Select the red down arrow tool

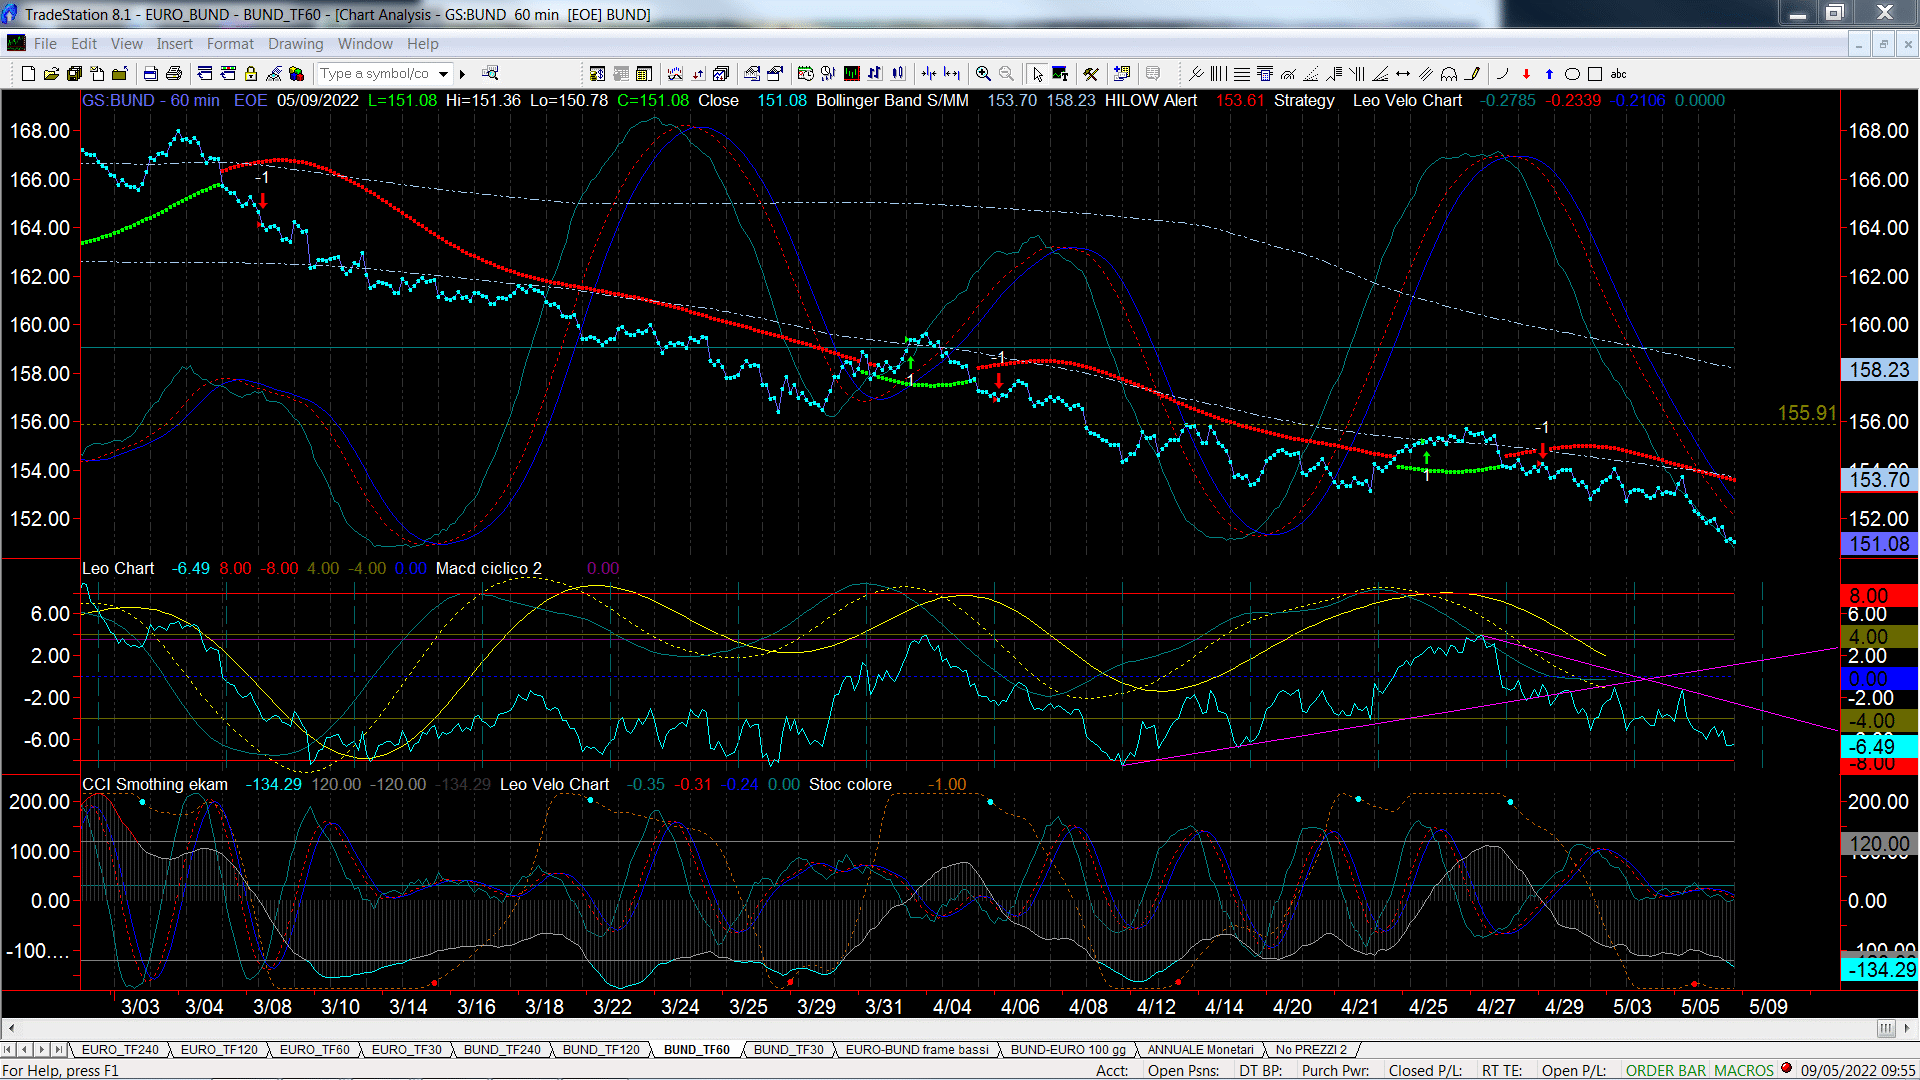[1526, 74]
